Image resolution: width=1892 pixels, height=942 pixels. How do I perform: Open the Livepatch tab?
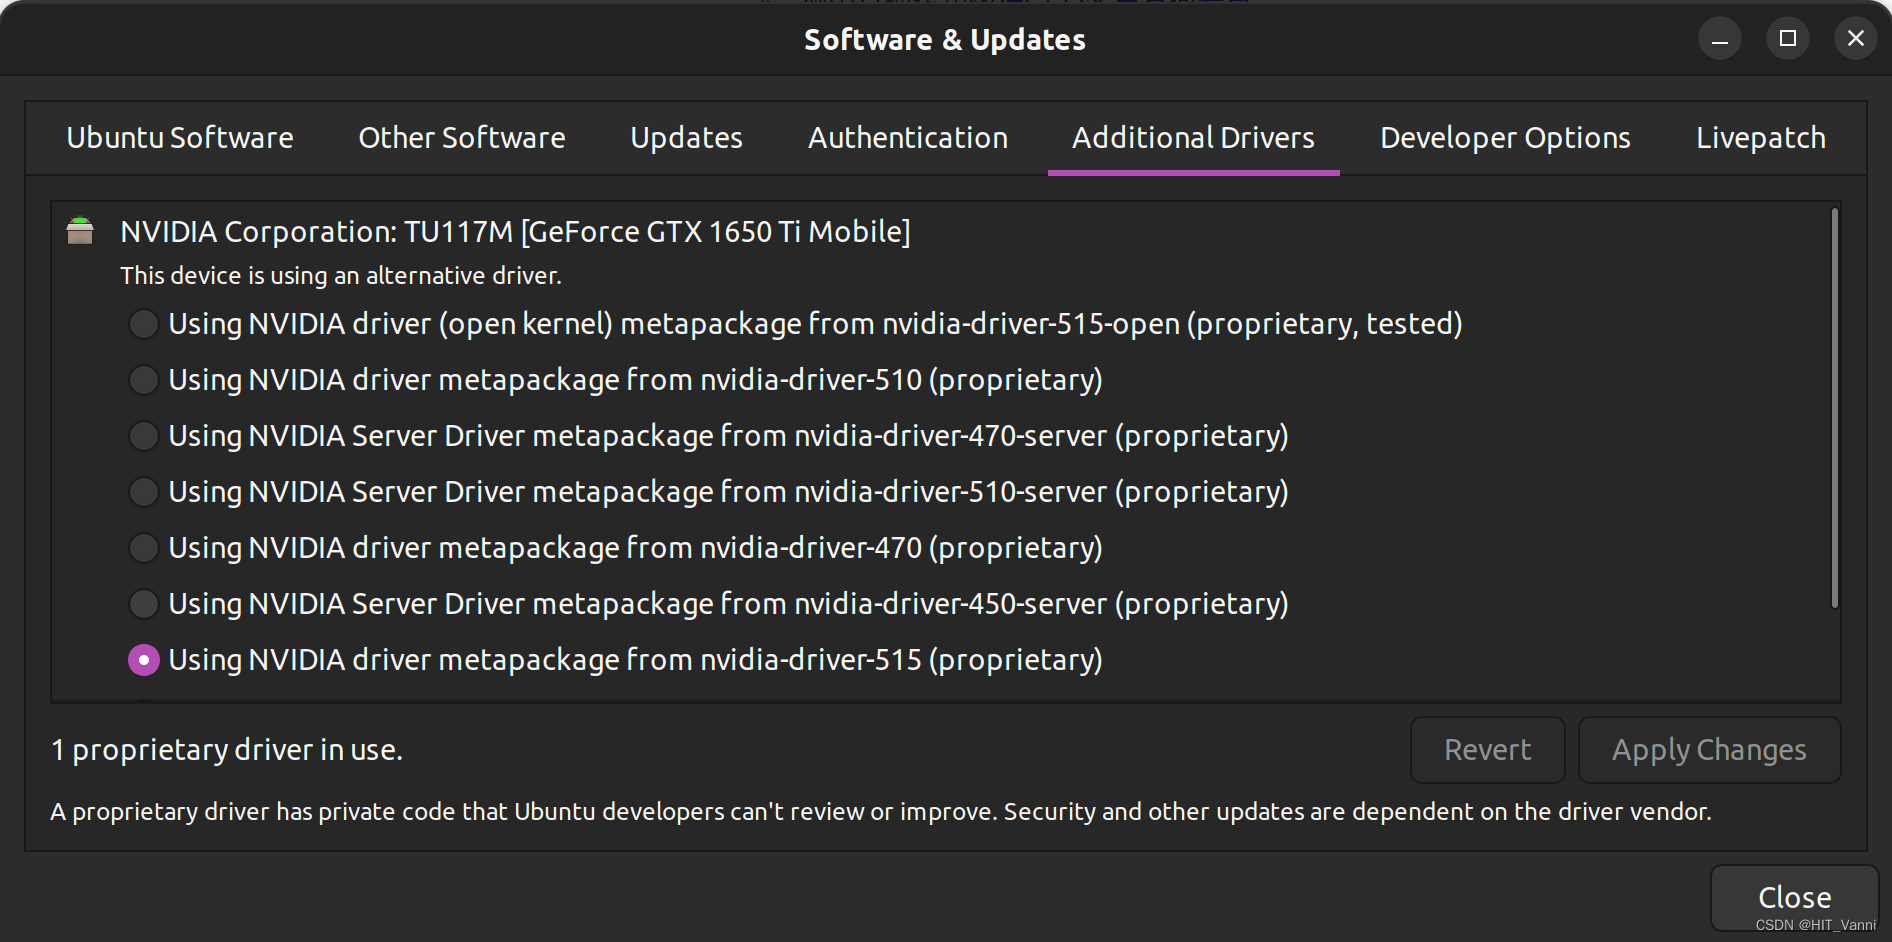pos(1761,138)
